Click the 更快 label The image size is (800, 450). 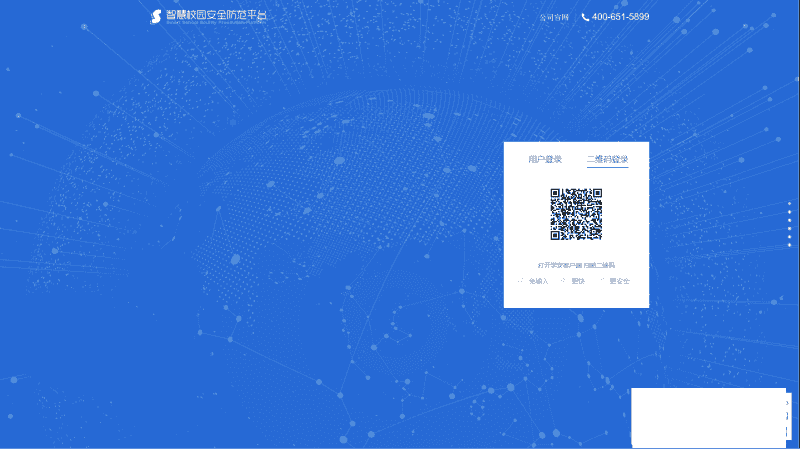(578, 281)
